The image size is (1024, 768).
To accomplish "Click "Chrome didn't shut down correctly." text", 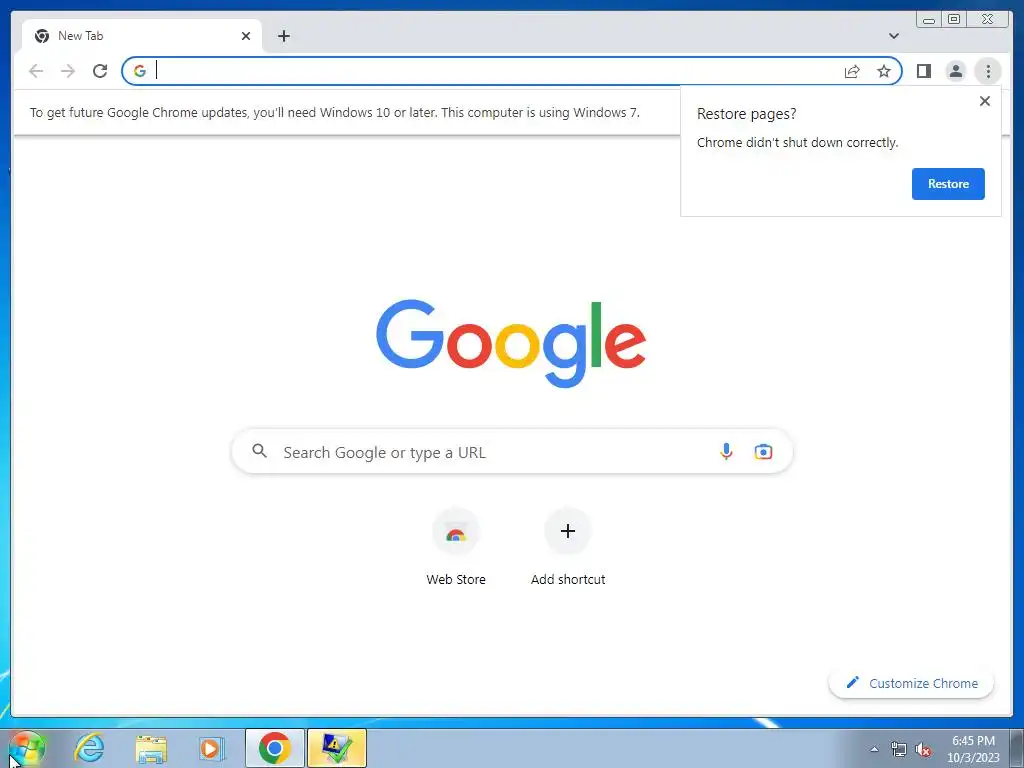I will coord(797,142).
